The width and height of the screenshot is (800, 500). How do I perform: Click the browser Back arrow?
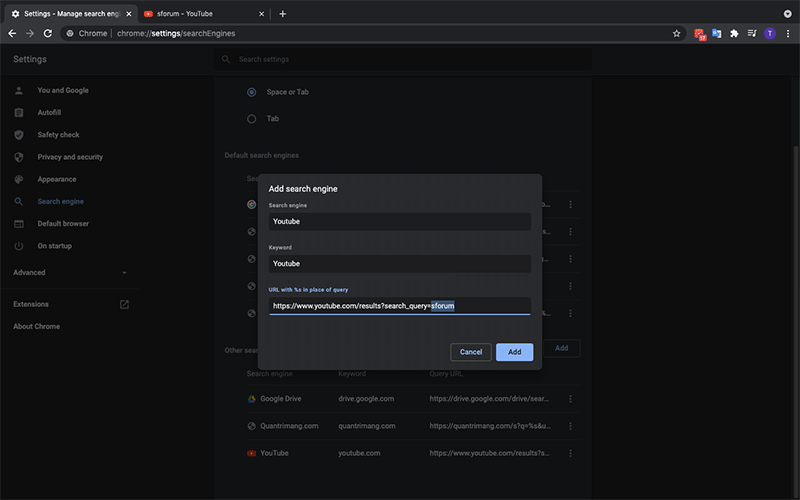(12, 33)
